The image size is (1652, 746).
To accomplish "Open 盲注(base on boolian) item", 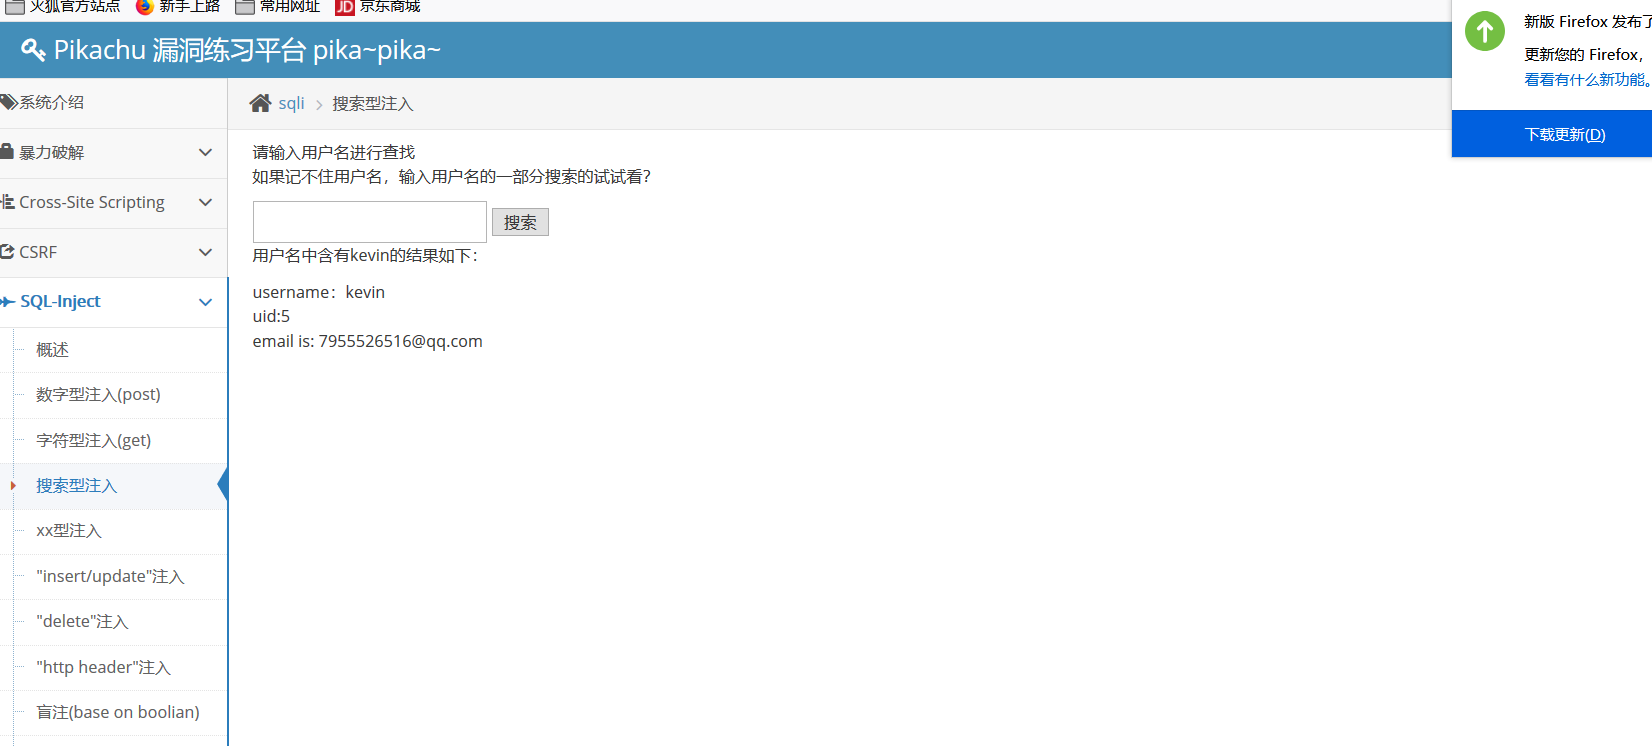I will click(120, 713).
